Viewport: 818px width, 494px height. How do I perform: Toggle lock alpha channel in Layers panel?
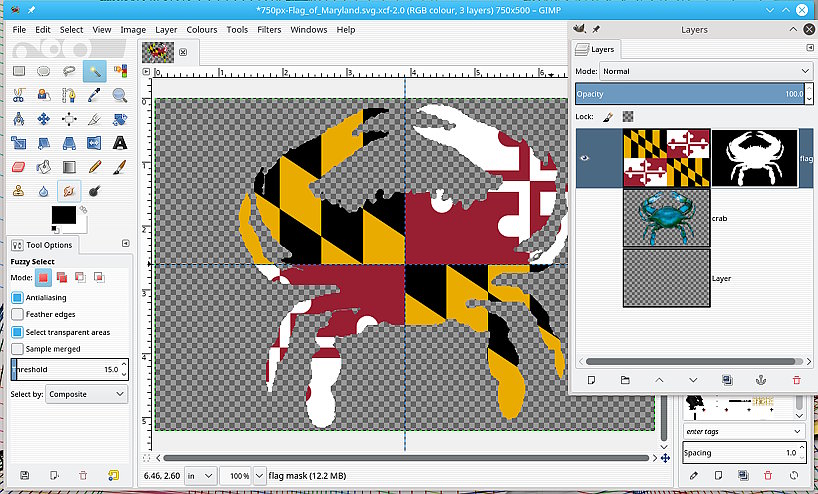(x=628, y=117)
